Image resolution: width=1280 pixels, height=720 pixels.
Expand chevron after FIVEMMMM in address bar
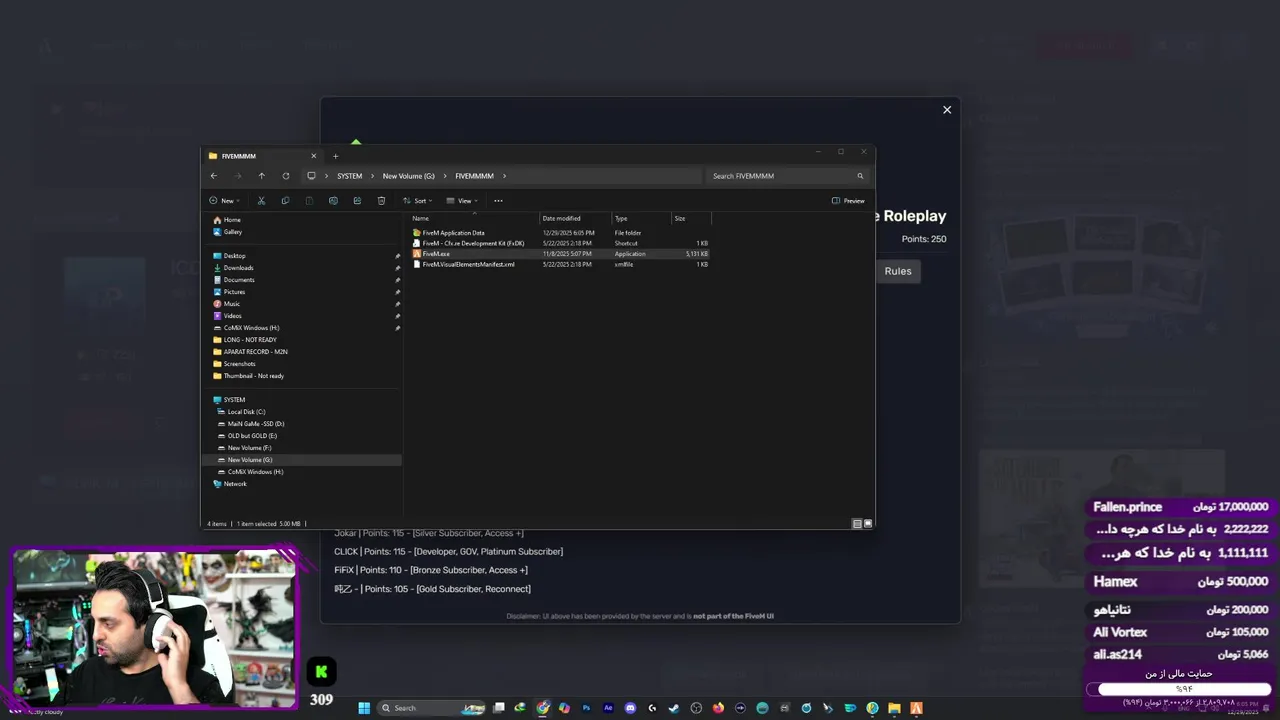pos(504,176)
